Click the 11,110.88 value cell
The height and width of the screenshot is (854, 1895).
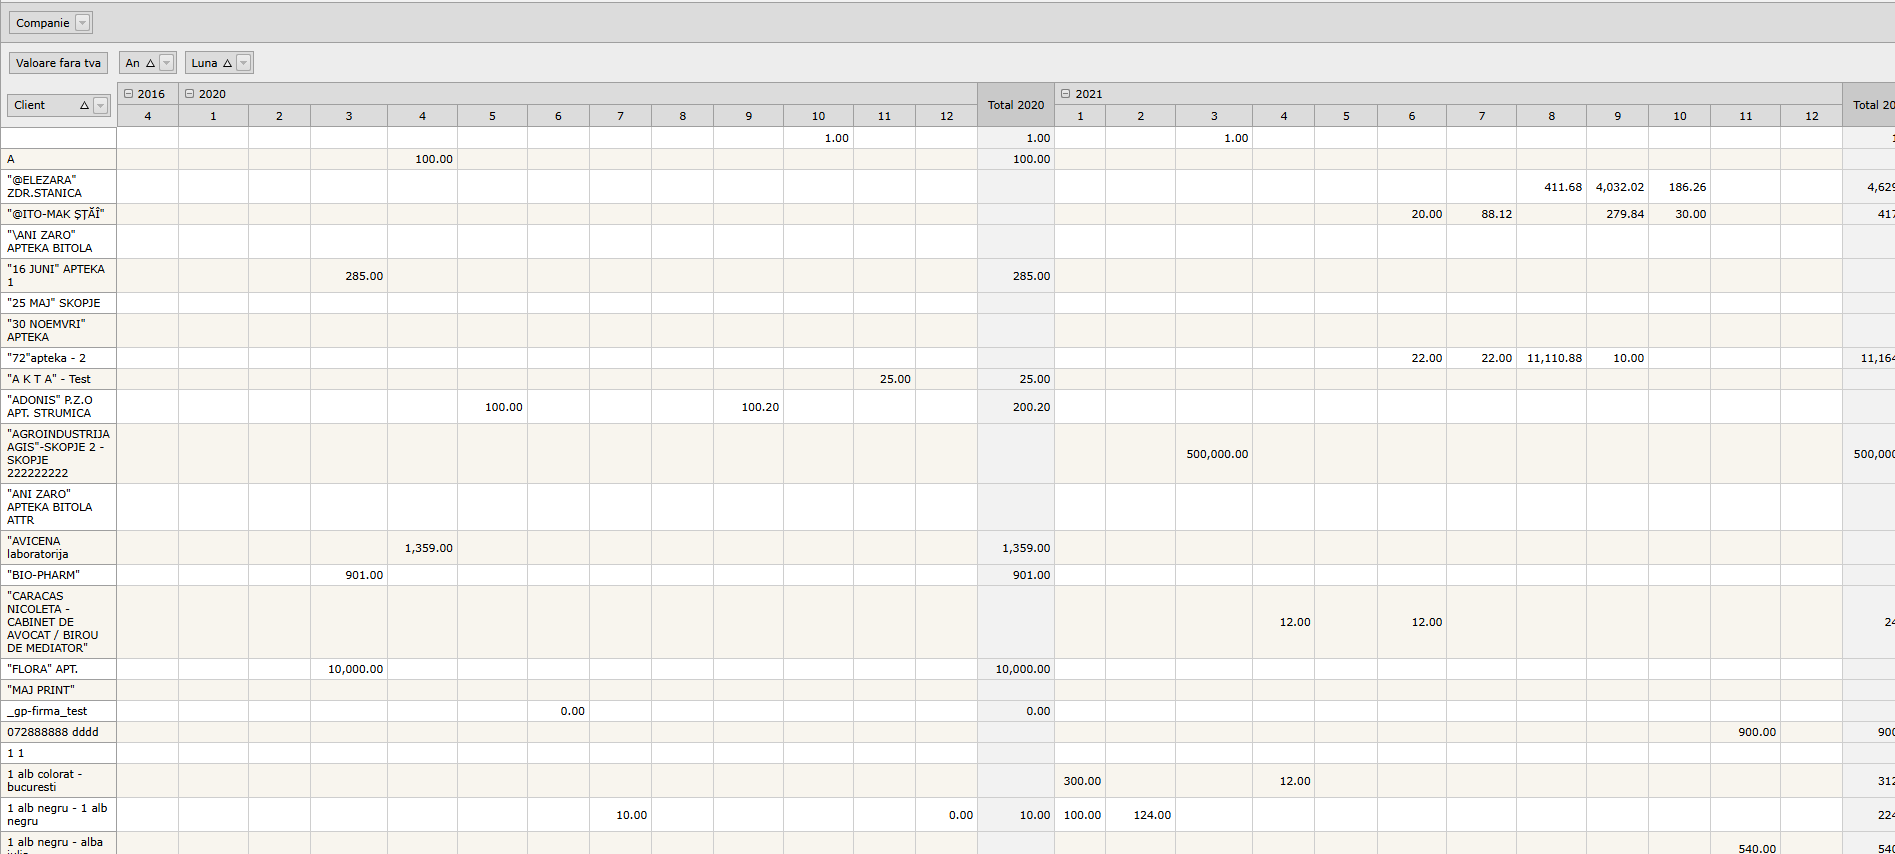click(1553, 358)
